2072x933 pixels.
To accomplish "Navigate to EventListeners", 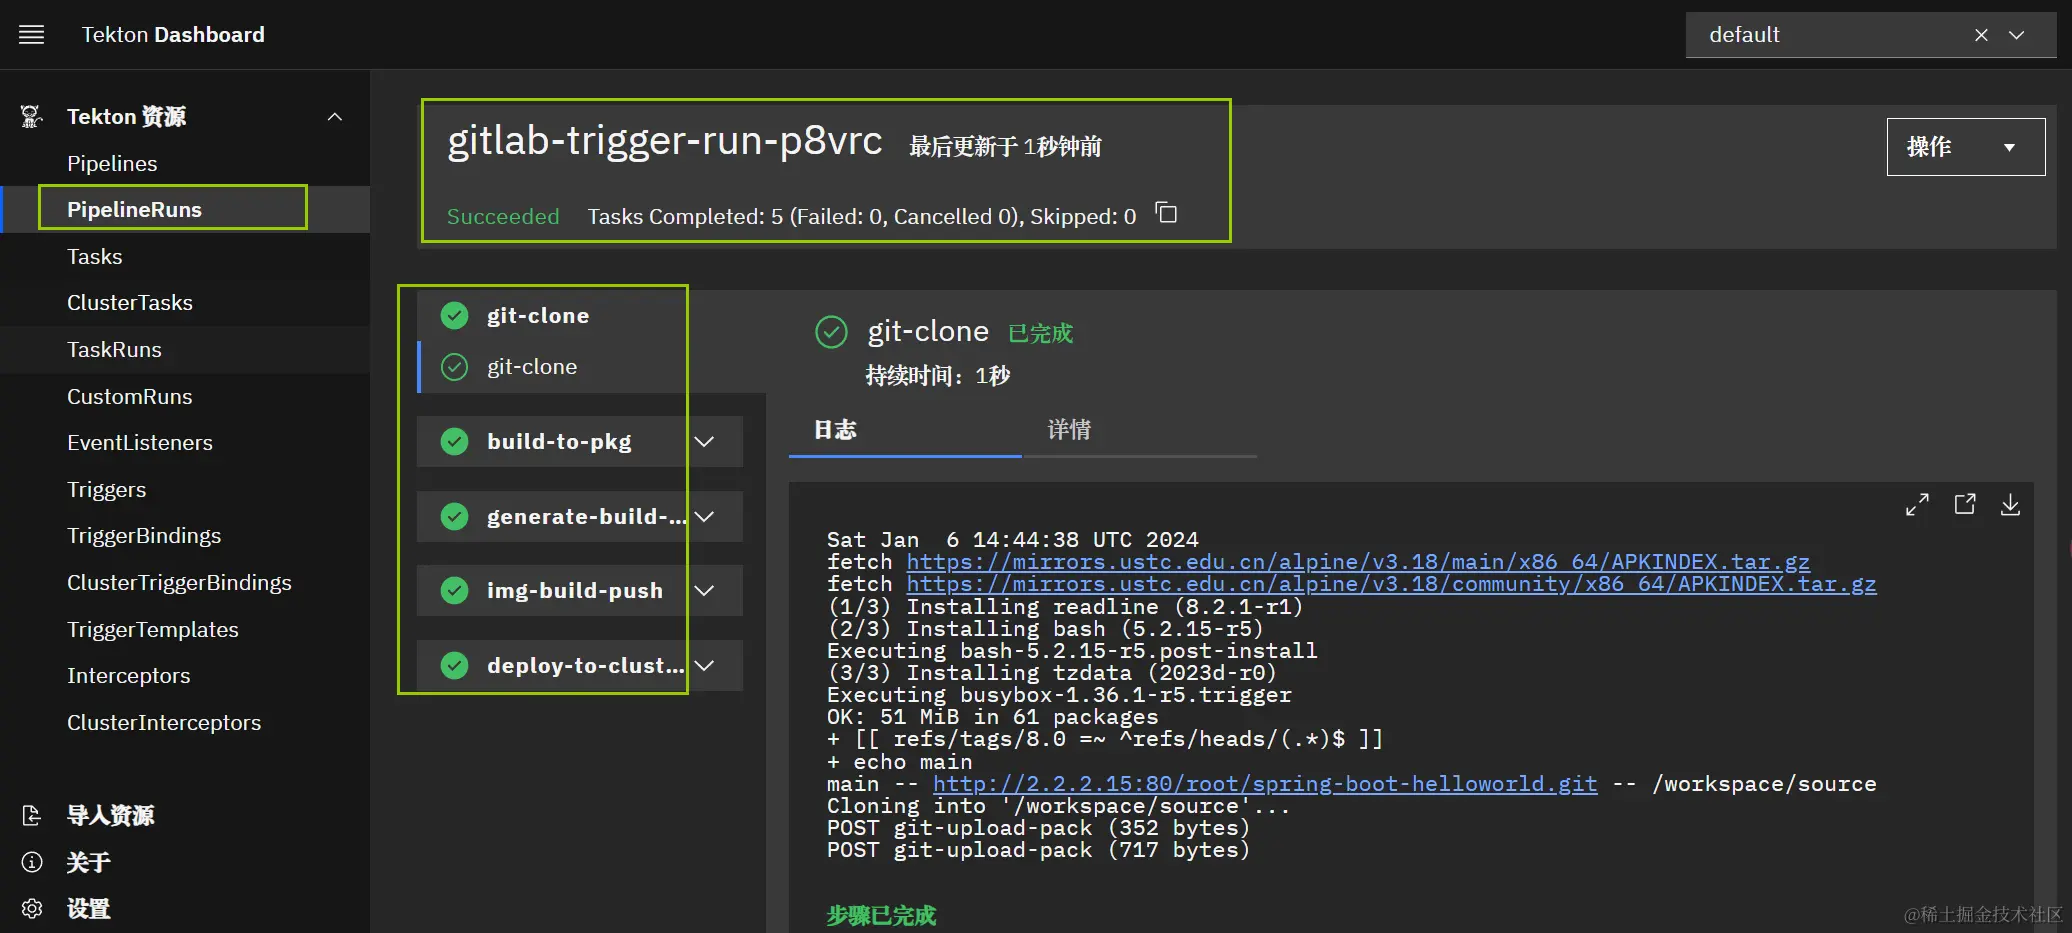I will pos(140,442).
